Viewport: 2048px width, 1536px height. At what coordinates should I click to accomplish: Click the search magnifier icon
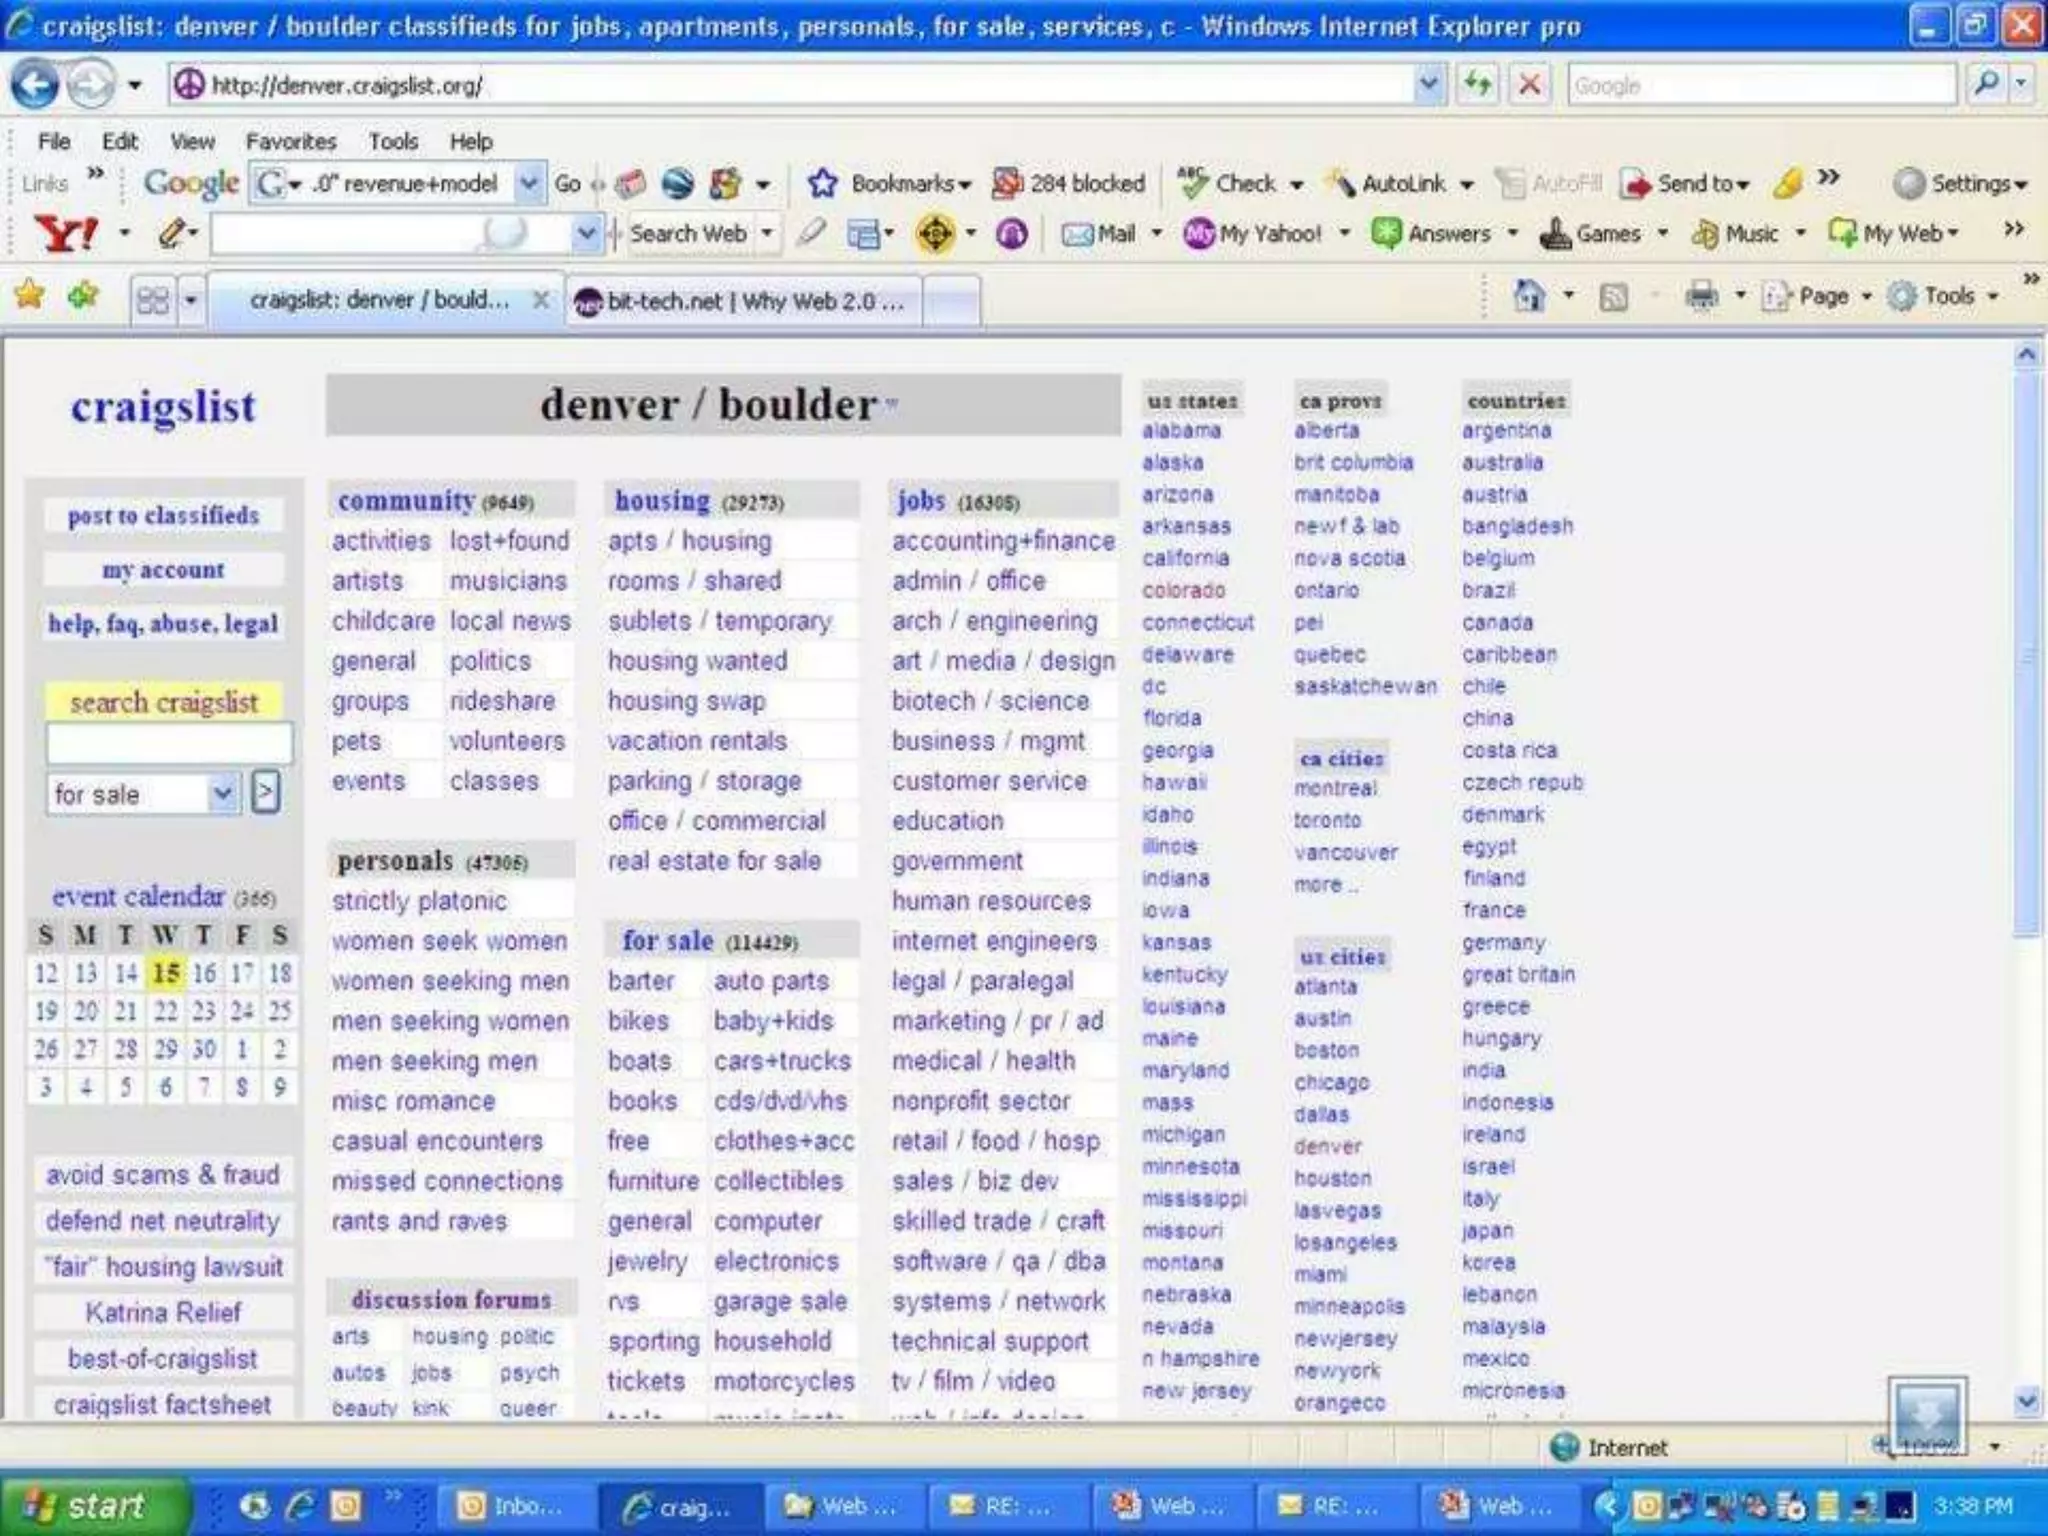[x=1987, y=84]
